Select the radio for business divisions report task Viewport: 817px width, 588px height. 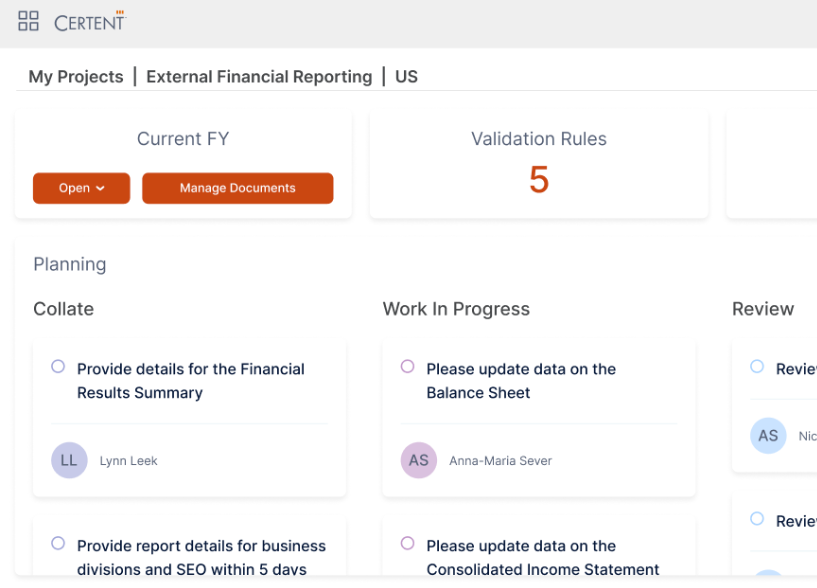58,543
